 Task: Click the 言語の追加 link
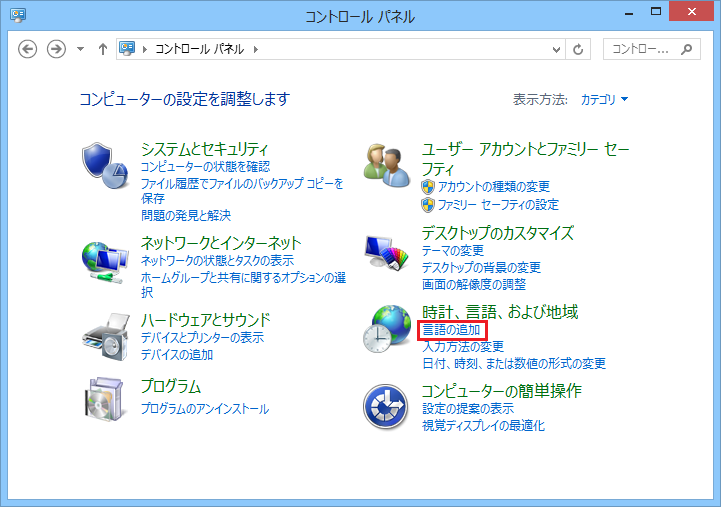451,329
